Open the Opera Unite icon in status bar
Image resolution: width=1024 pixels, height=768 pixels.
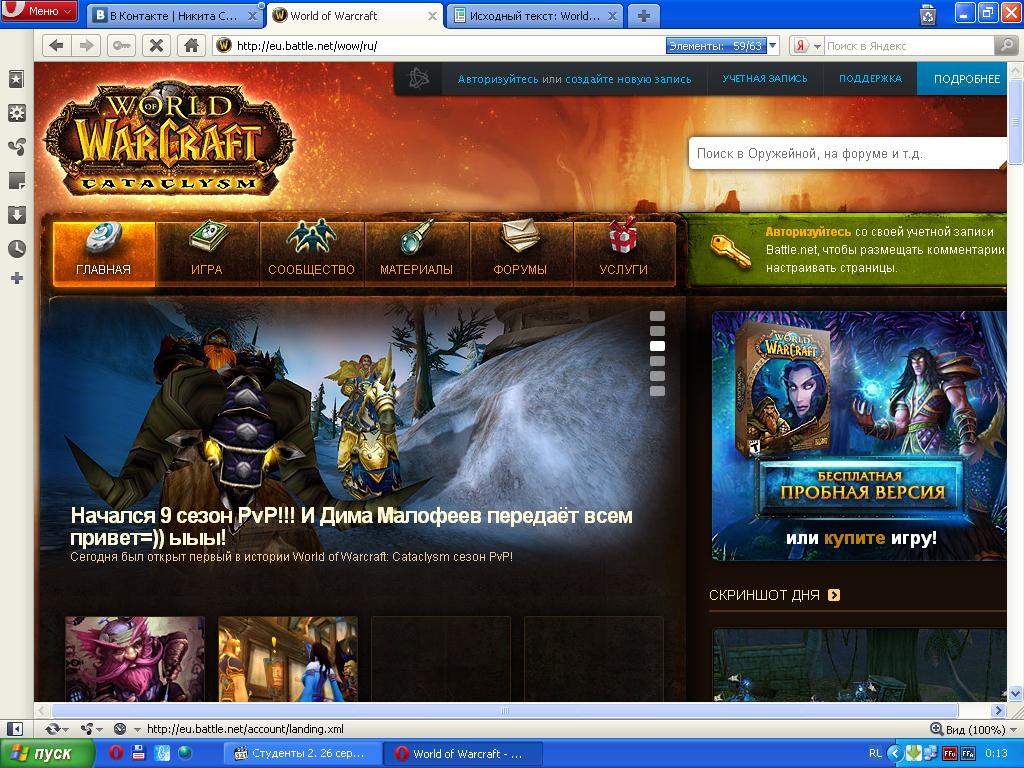coord(86,729)
